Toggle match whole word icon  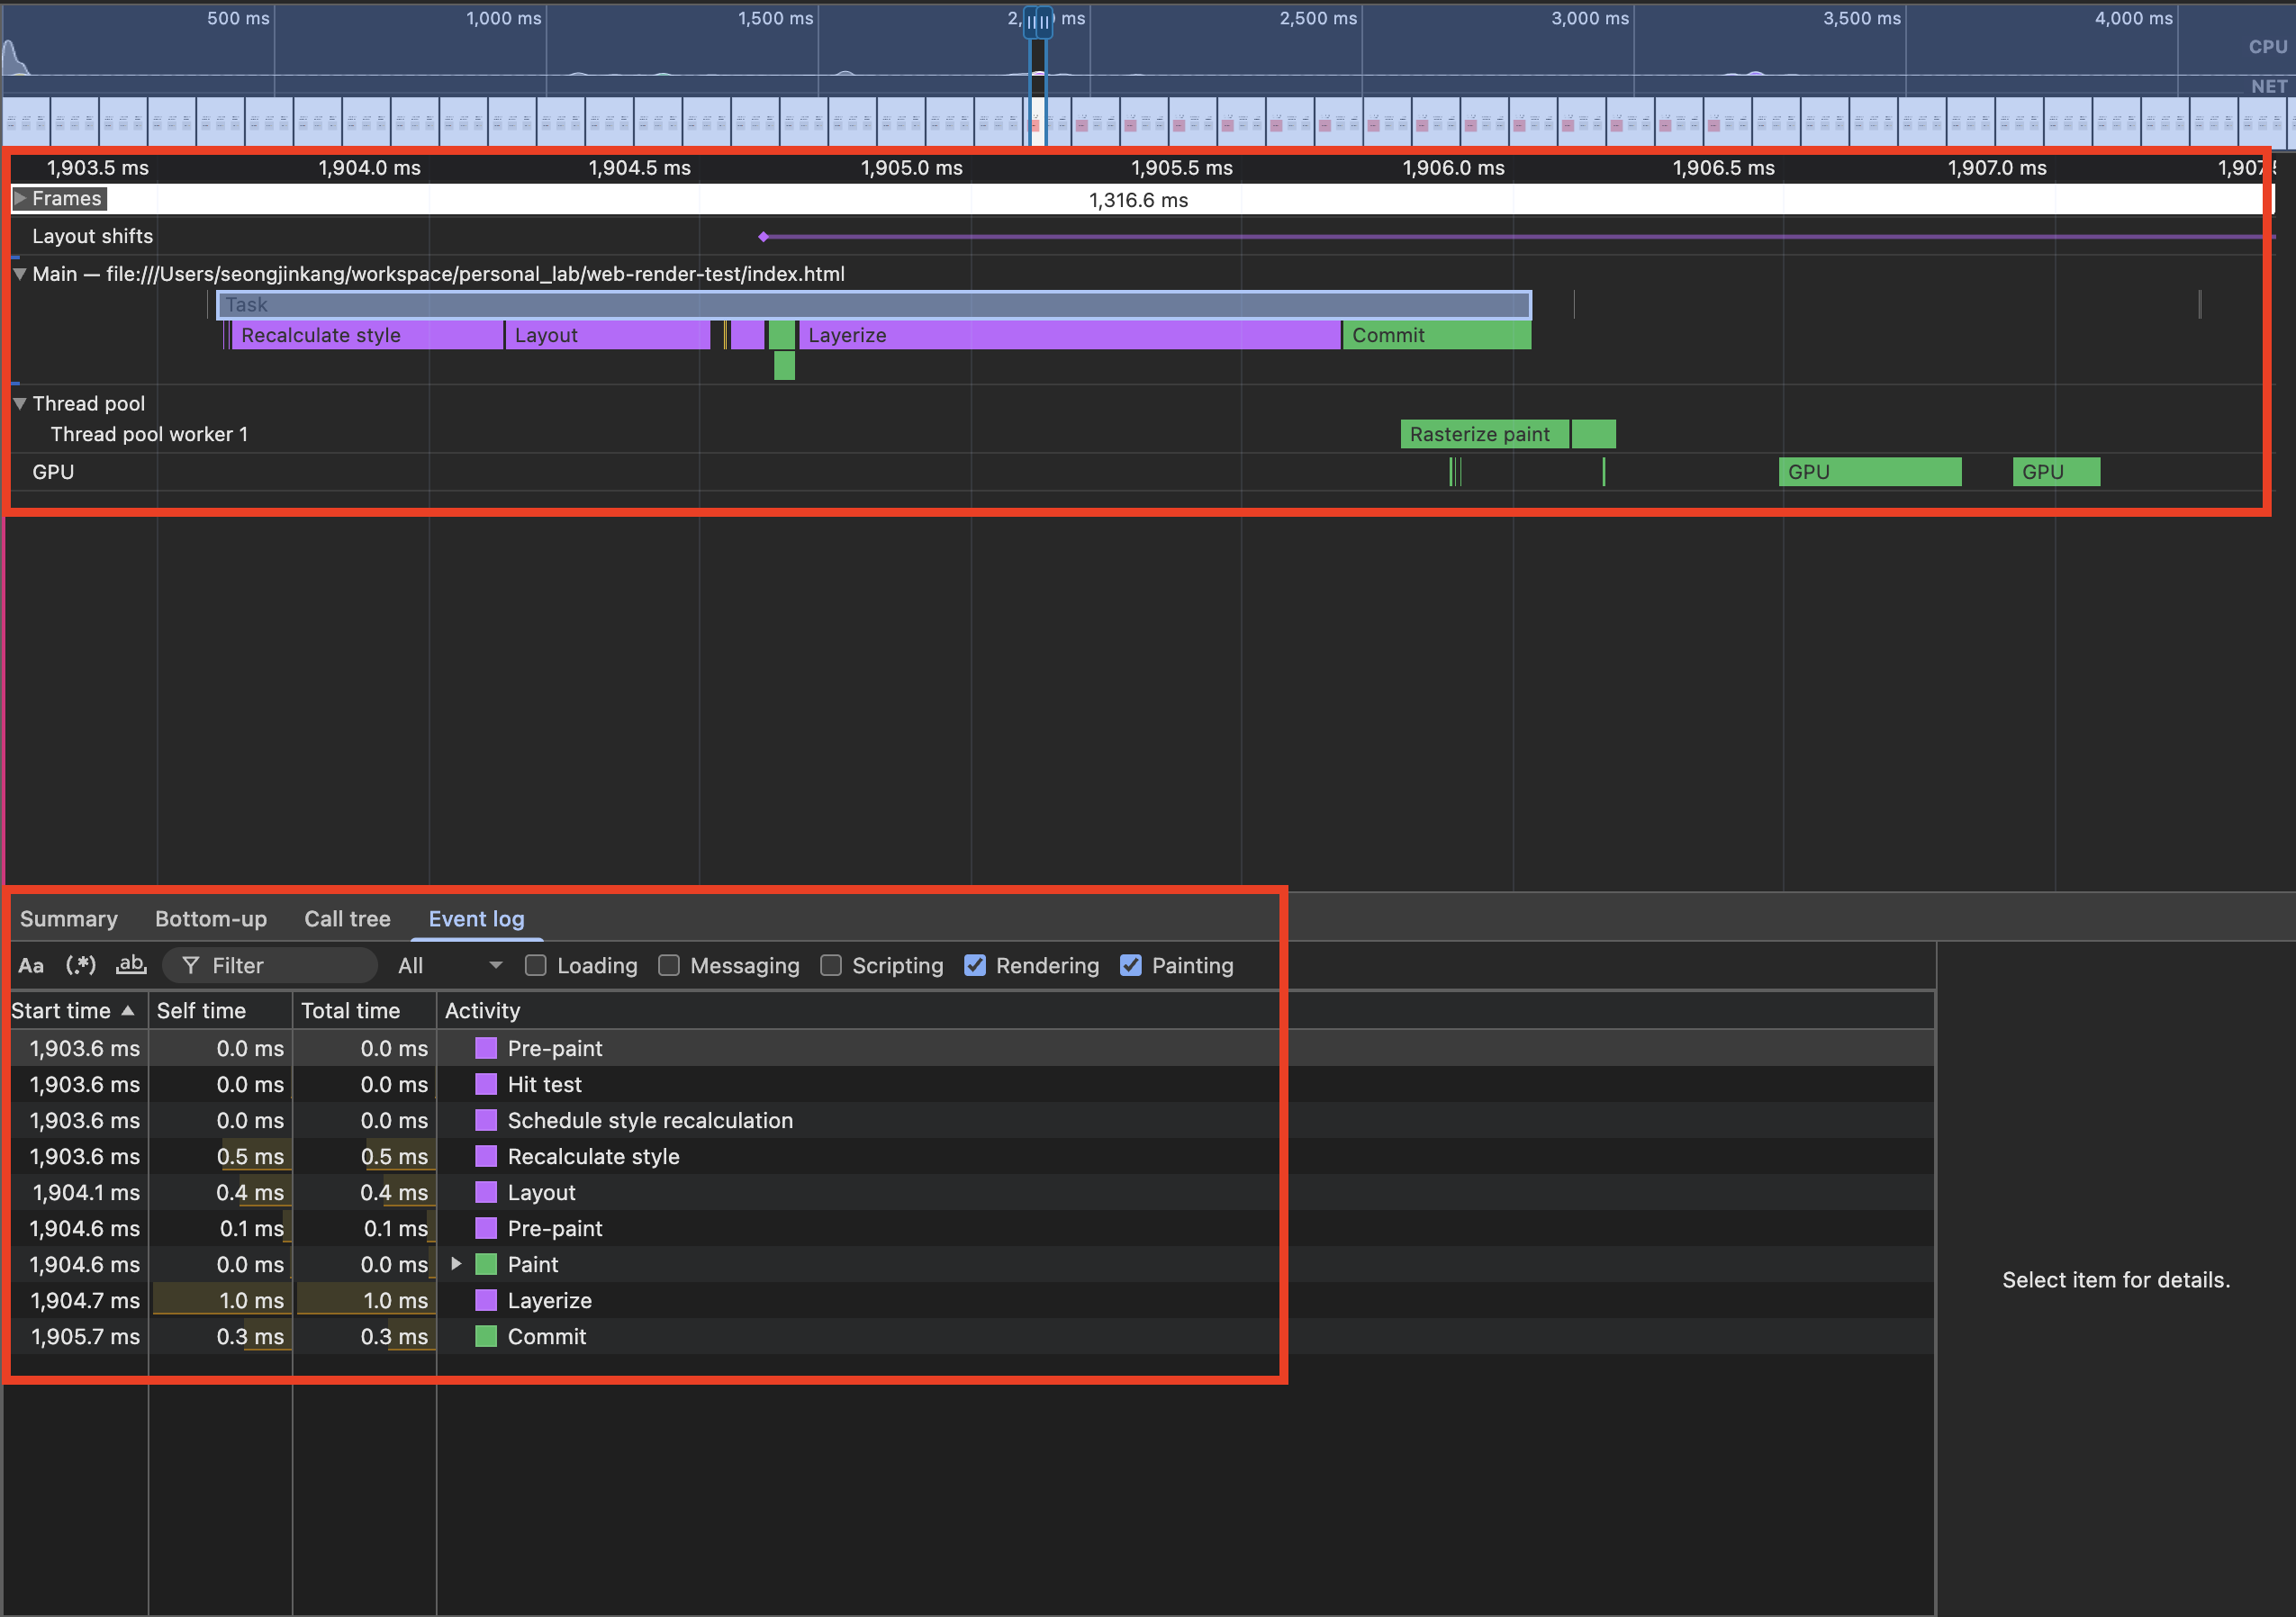131,965
